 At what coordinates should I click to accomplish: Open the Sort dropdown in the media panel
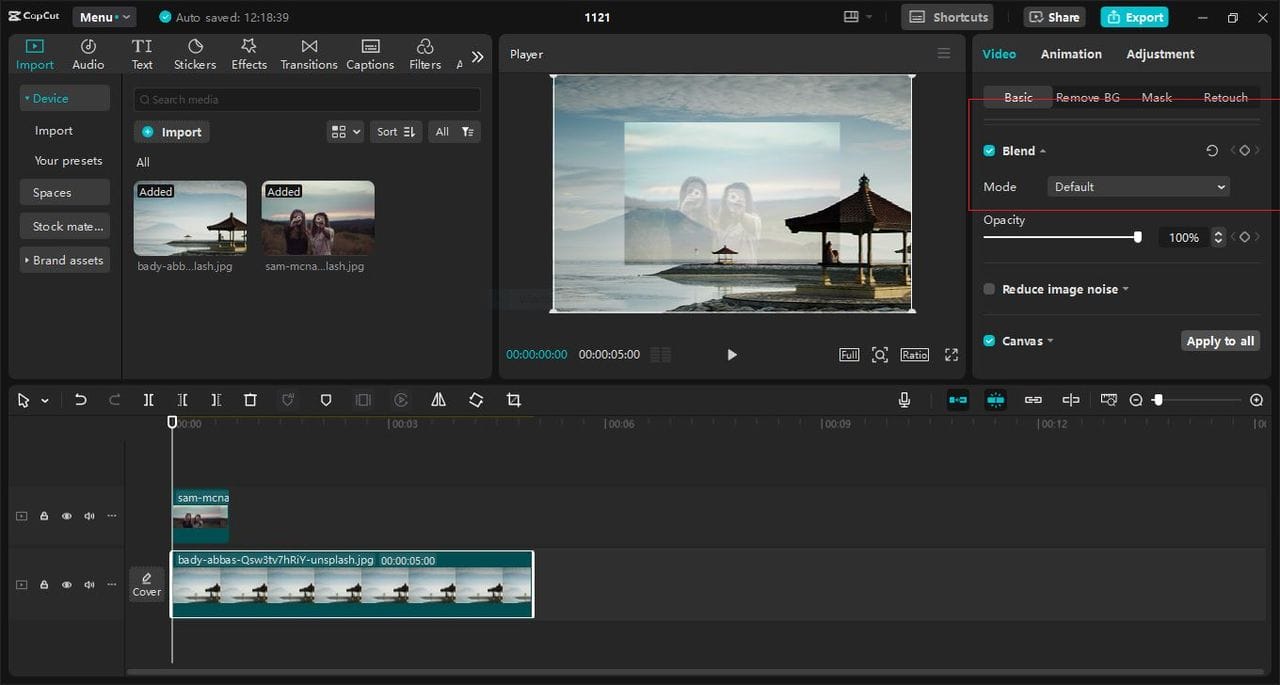(x=395, y=131)
